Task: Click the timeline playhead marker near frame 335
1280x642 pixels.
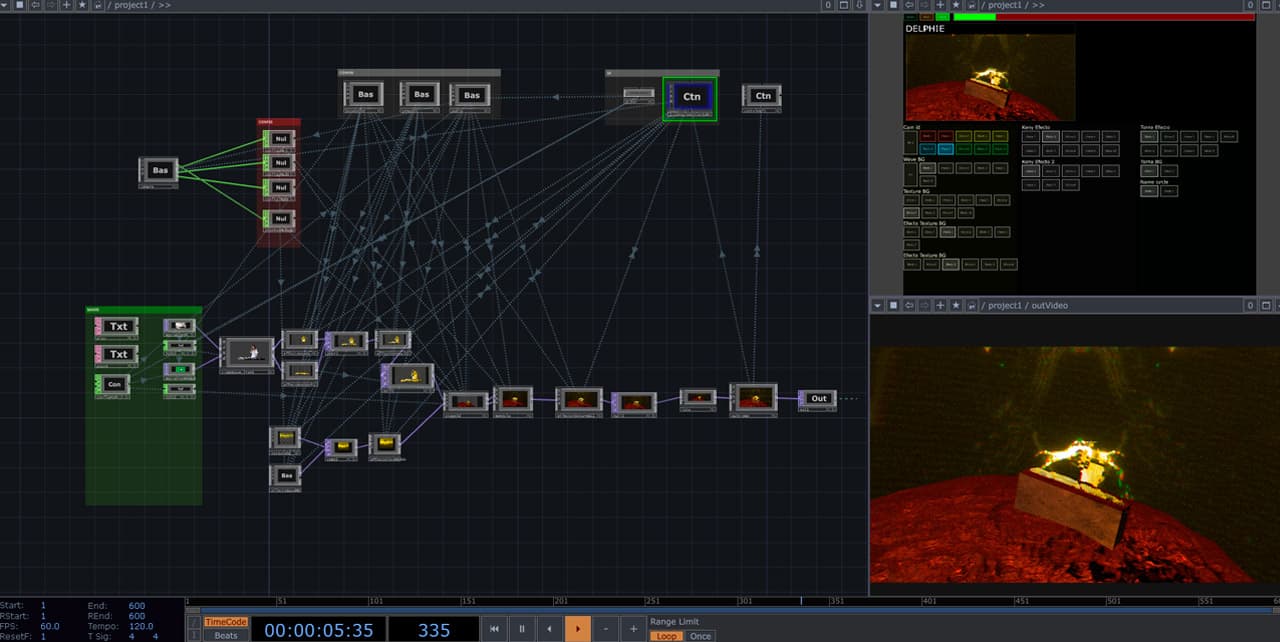Action: 800,602
